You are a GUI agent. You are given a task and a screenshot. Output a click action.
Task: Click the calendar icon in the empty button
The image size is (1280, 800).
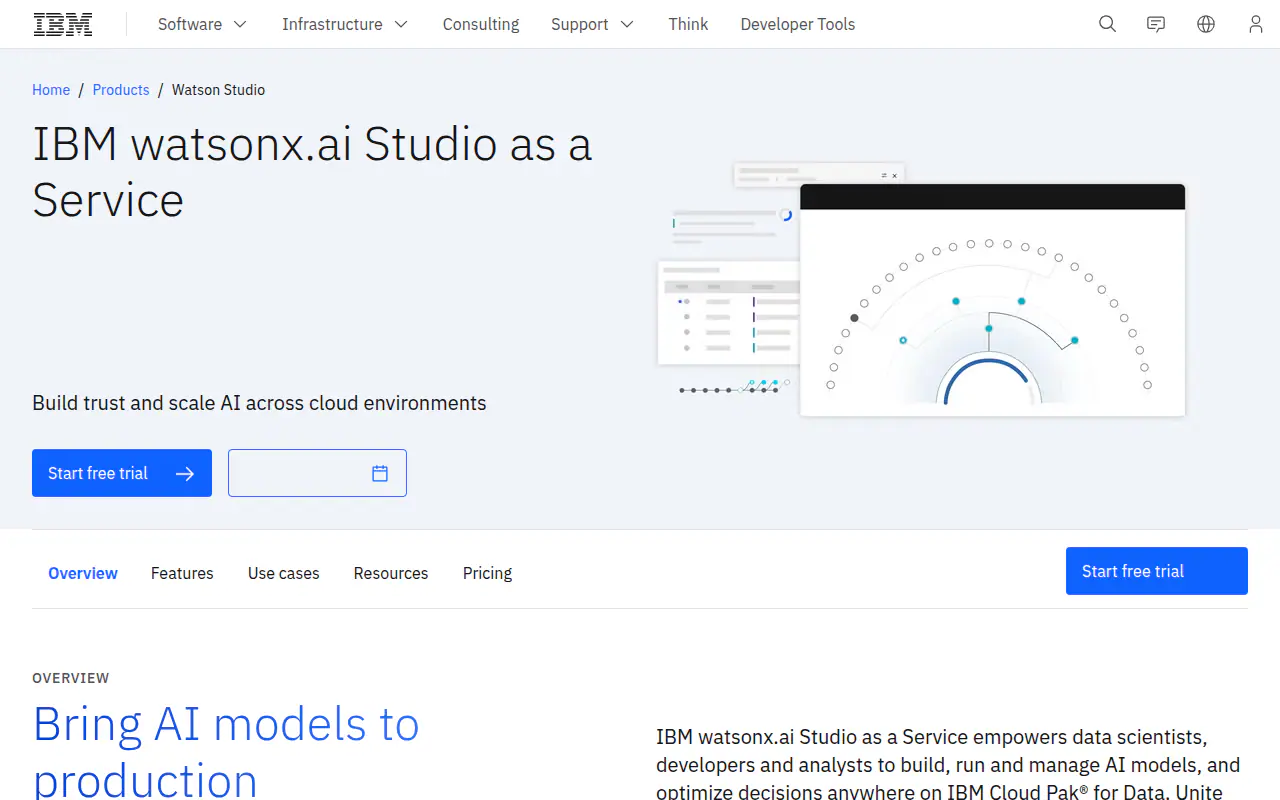380,473
